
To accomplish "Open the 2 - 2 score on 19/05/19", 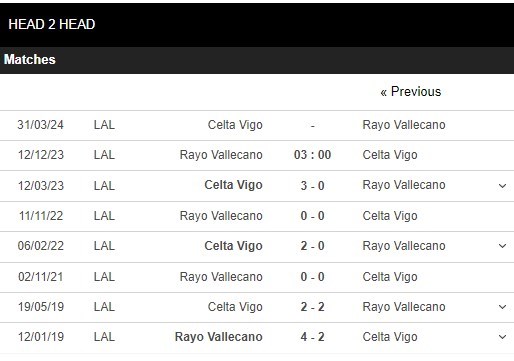I will (312, 307).
